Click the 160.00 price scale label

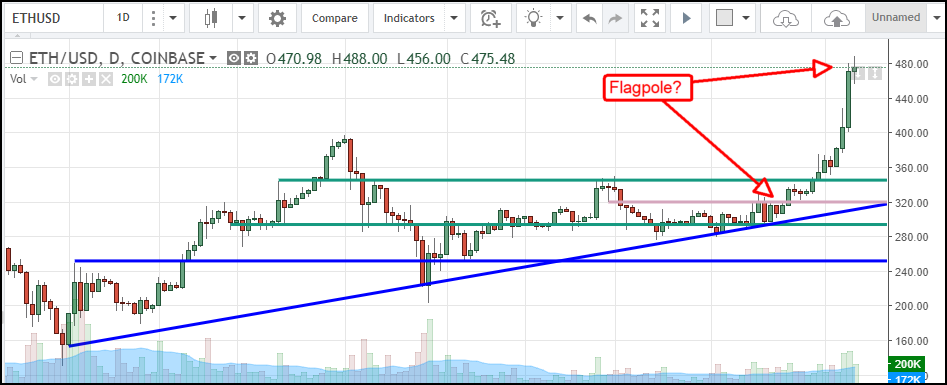(911, 340)
